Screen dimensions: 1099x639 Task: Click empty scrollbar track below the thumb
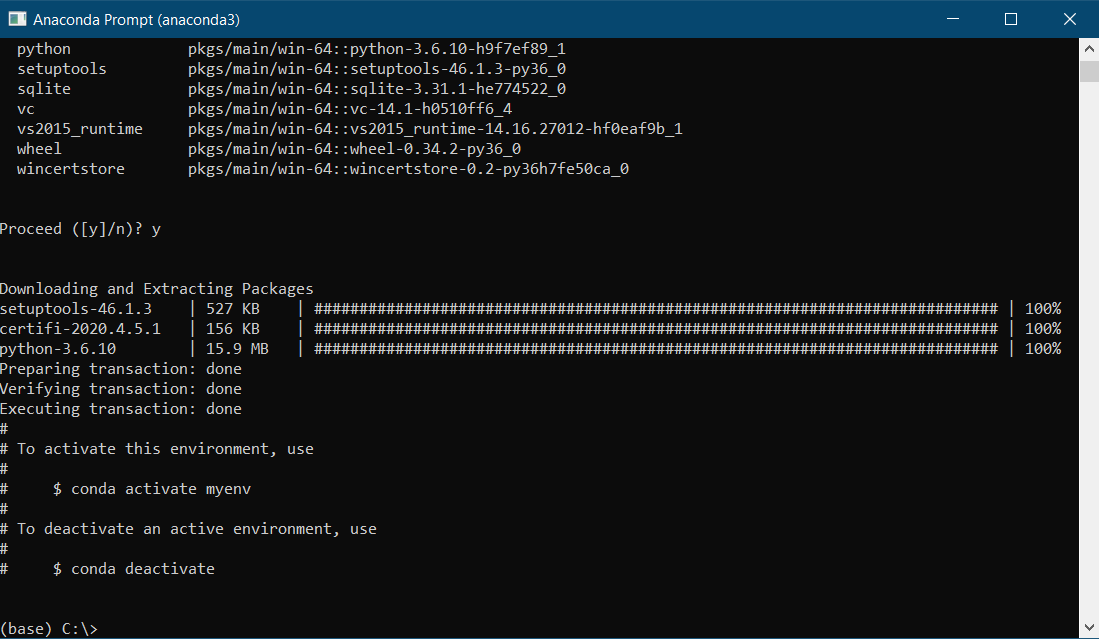1089,350
